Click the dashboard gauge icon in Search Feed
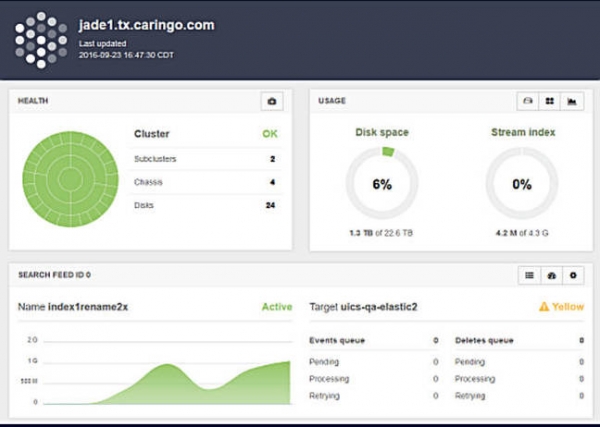 point(551,274)
